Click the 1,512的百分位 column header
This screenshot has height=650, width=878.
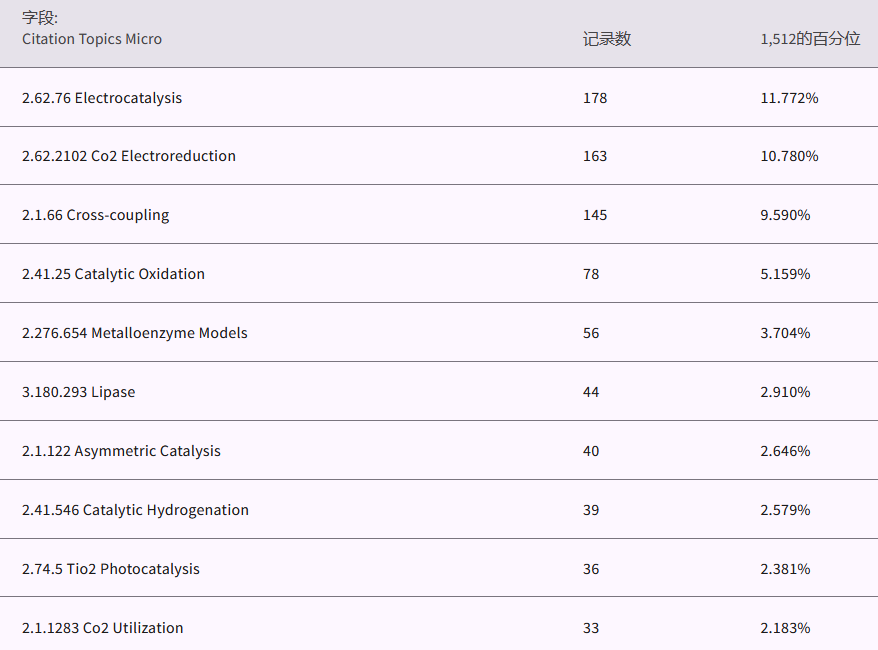coord(810,39)
